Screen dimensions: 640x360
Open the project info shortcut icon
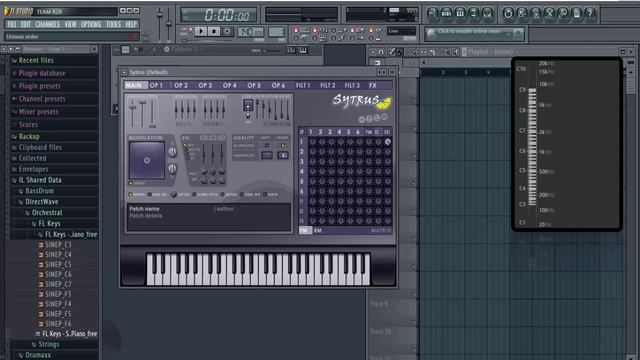(x=577, y=13)
